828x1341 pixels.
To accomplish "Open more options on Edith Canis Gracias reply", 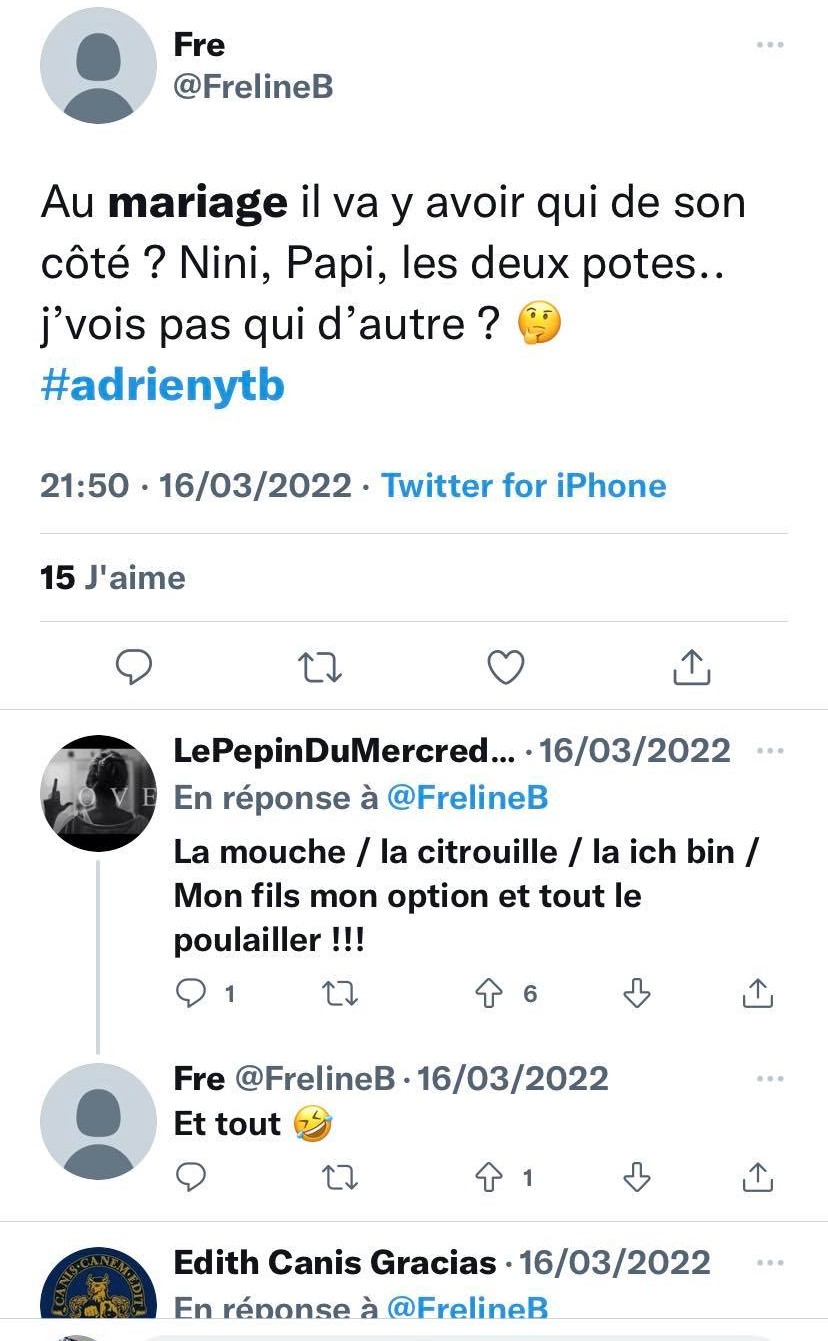I will (769, 1262).
